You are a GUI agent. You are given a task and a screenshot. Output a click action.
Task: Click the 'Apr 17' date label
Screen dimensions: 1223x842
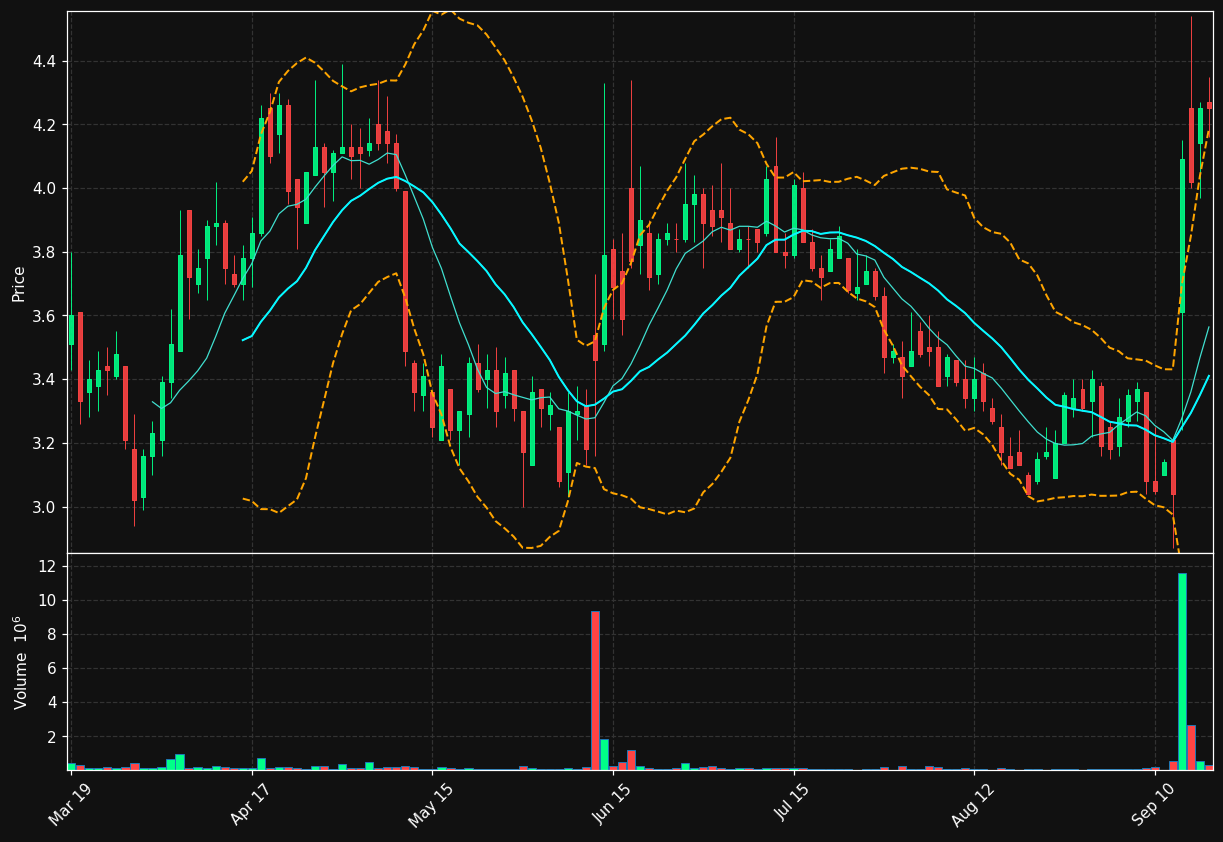click(252, 804)
